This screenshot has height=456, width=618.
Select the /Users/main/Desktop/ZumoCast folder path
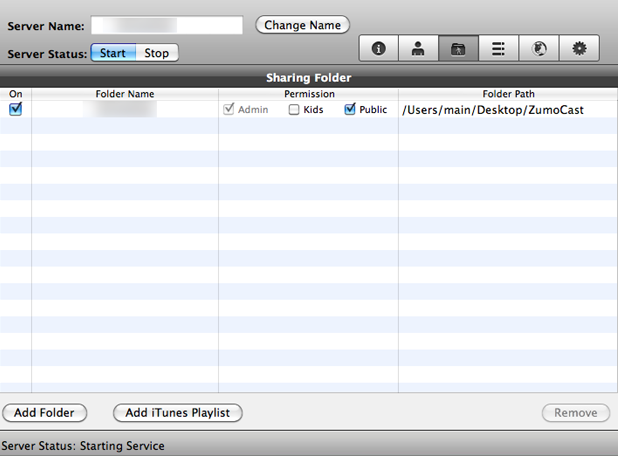[x=492, y=110]
